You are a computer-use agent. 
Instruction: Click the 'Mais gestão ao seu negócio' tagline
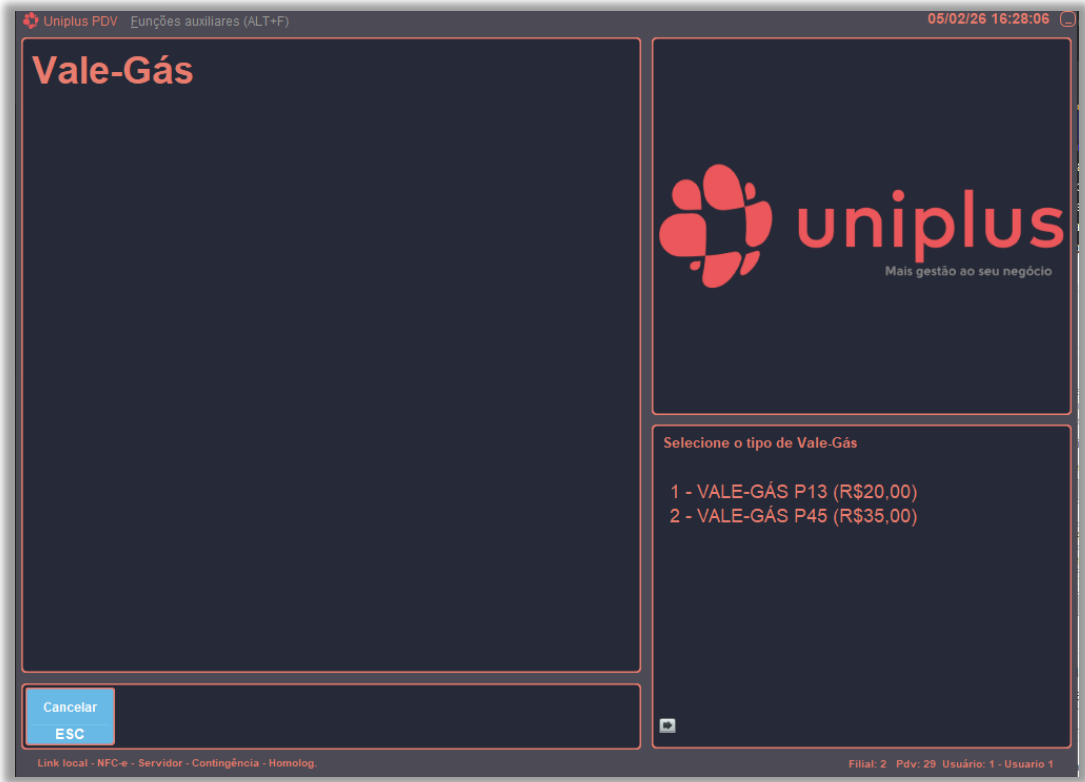968,271
